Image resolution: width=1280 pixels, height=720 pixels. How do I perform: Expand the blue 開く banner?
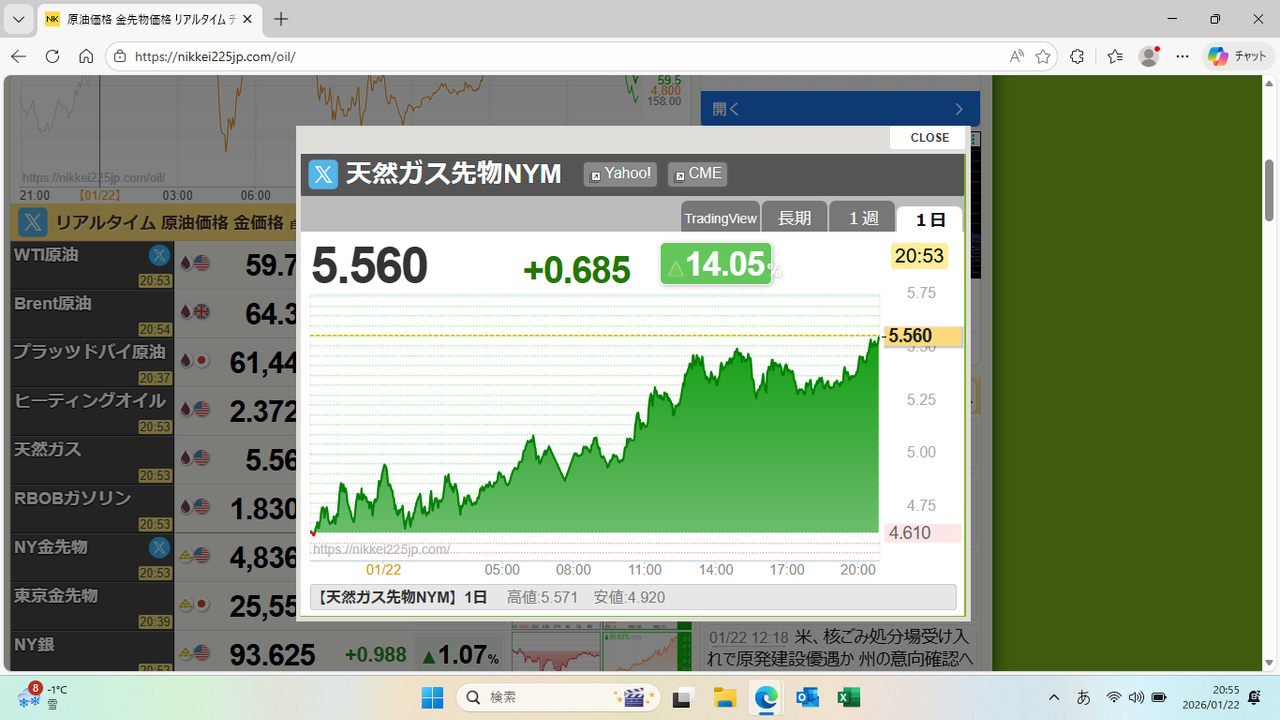point(838,109)
